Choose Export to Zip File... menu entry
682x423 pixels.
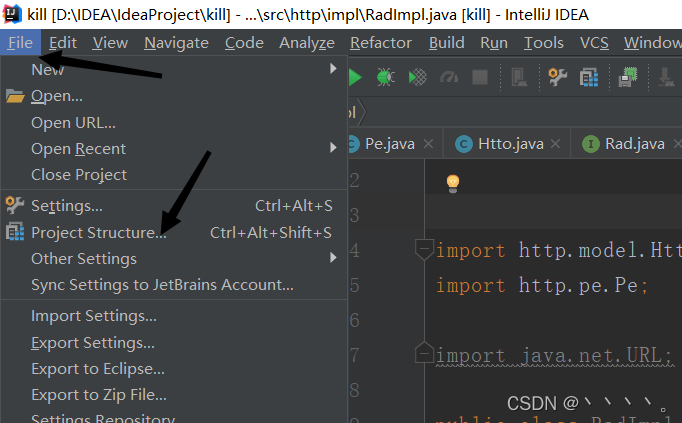(x=174, y=395)
